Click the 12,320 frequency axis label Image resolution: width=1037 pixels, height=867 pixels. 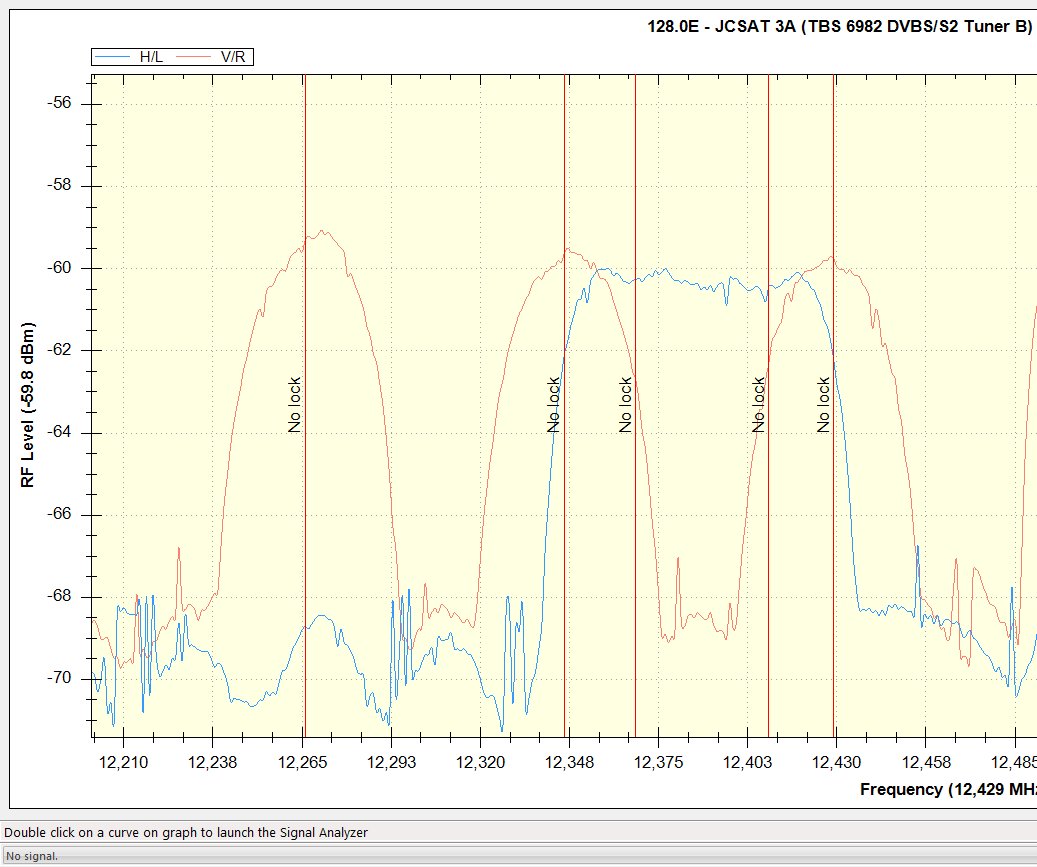(x=480, y=763)
